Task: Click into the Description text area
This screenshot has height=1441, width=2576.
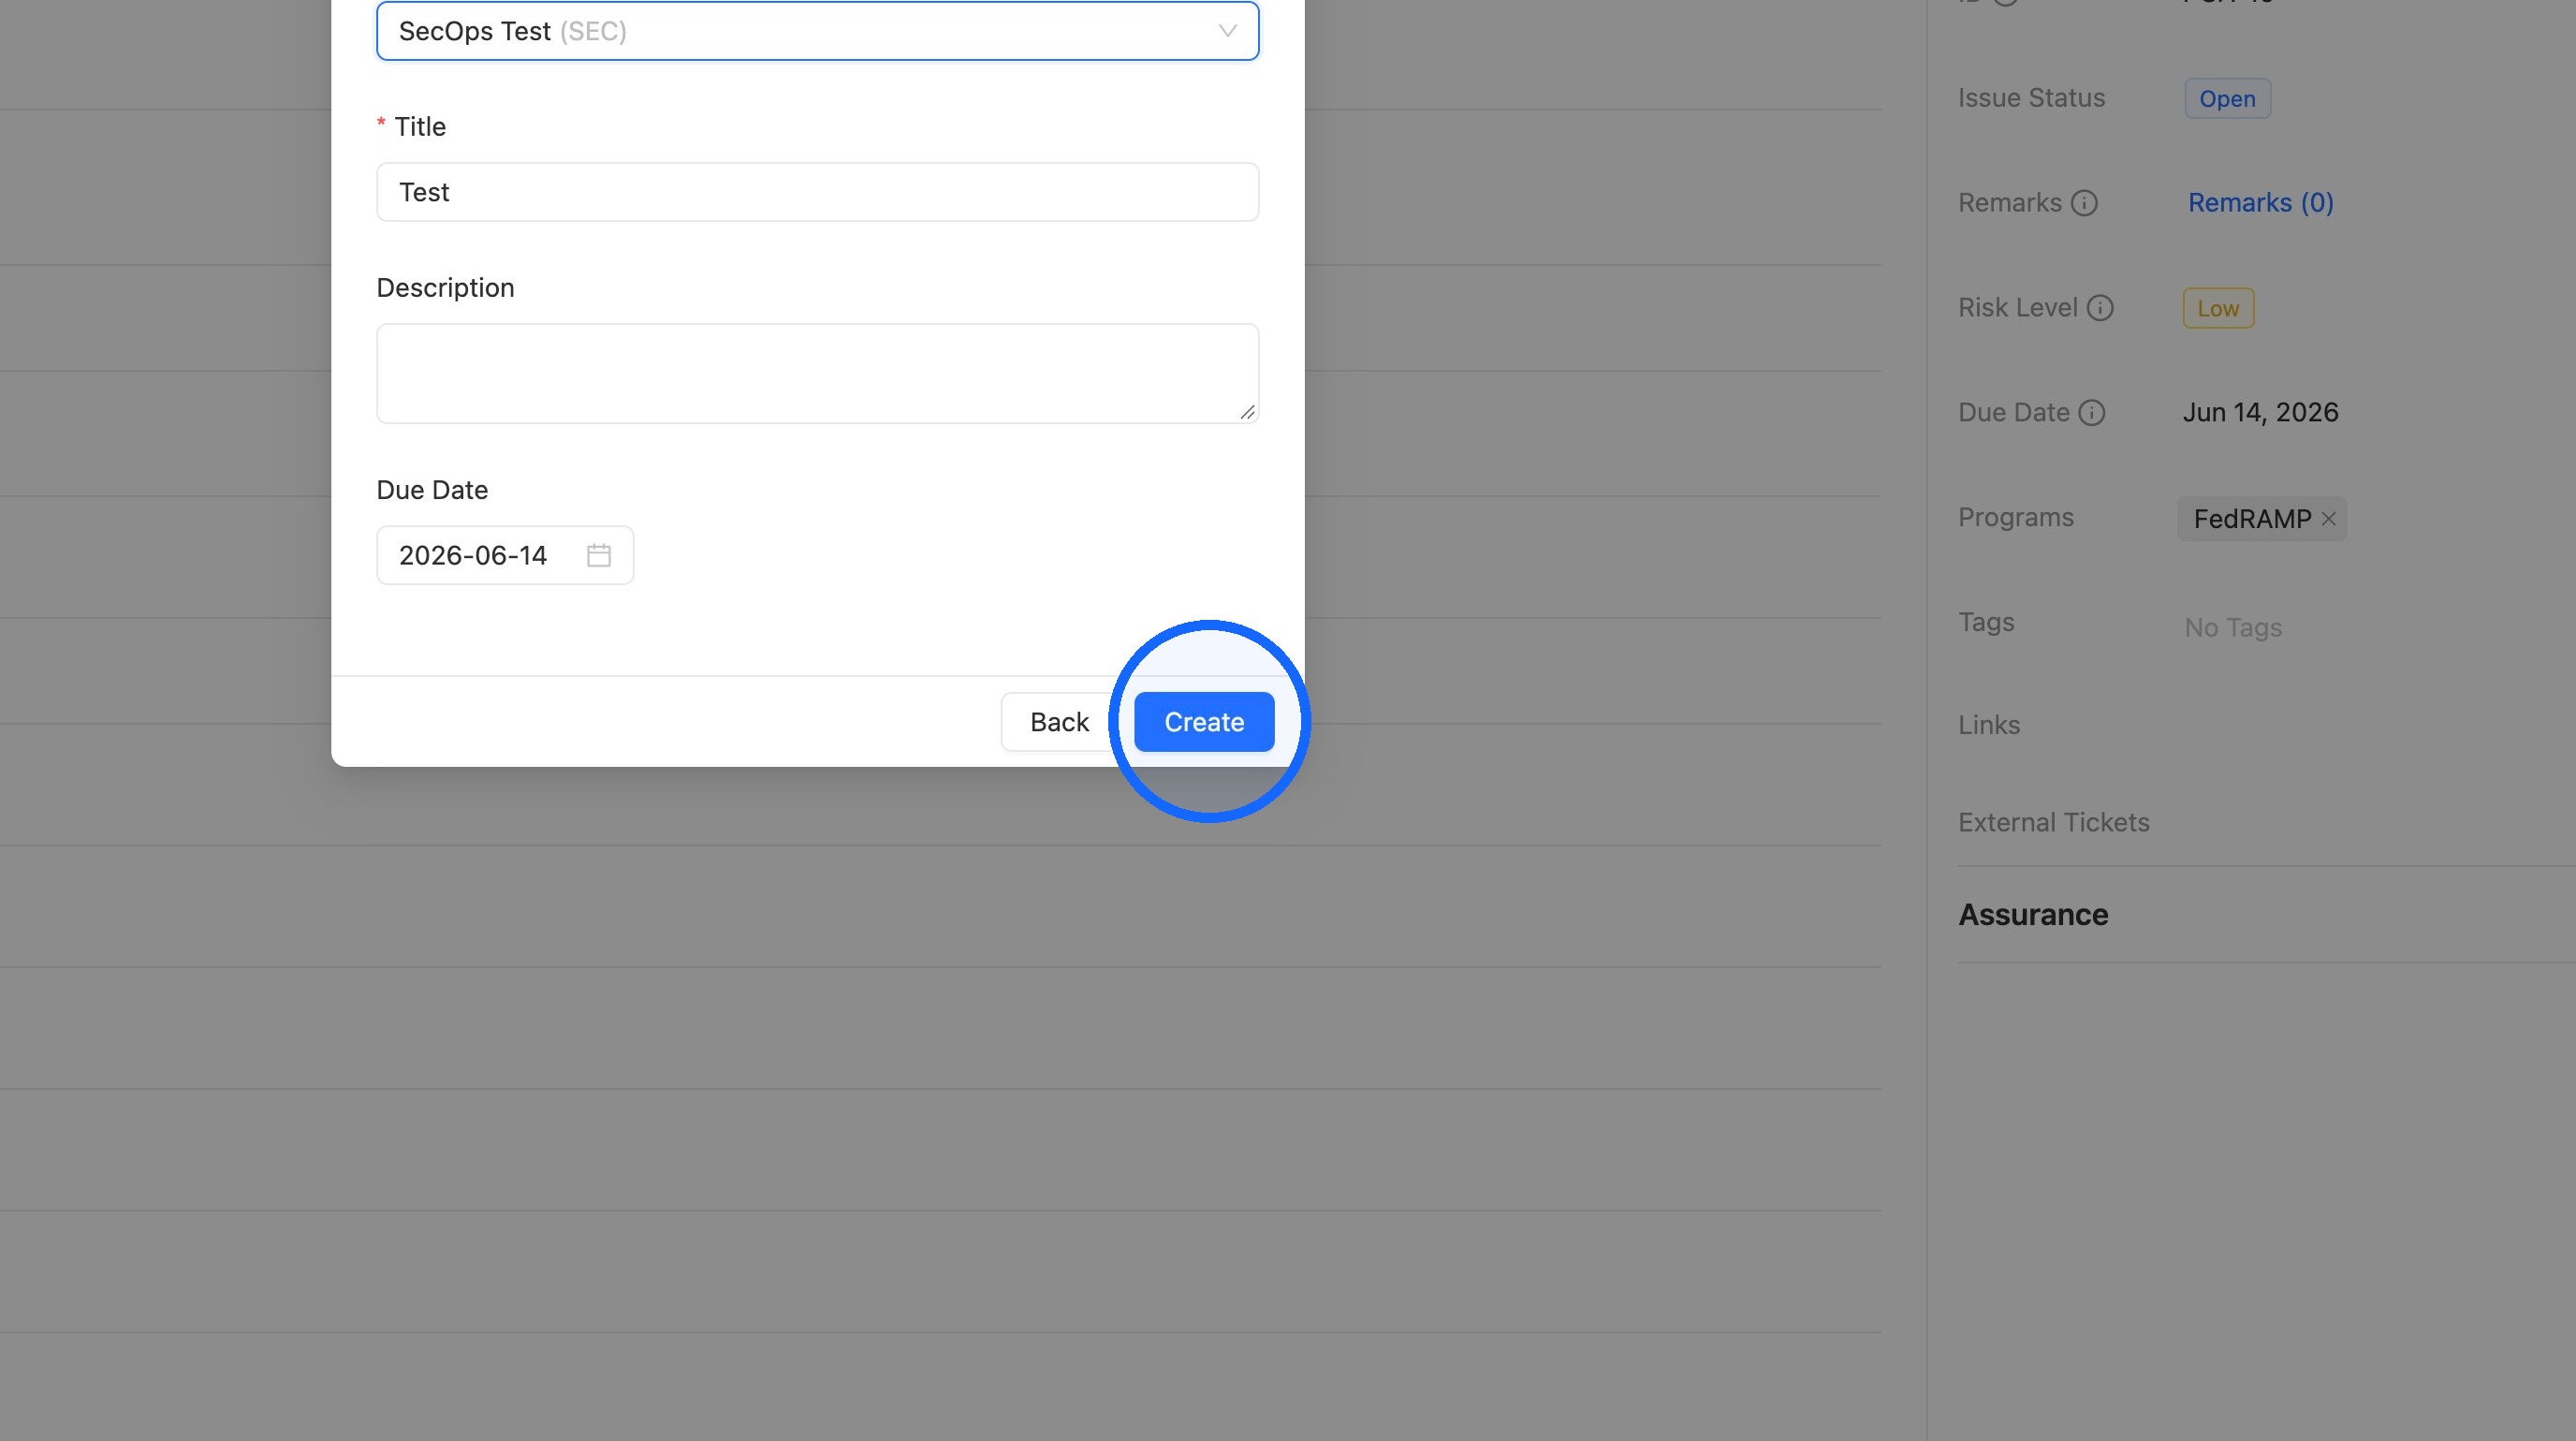Action: 817,373
